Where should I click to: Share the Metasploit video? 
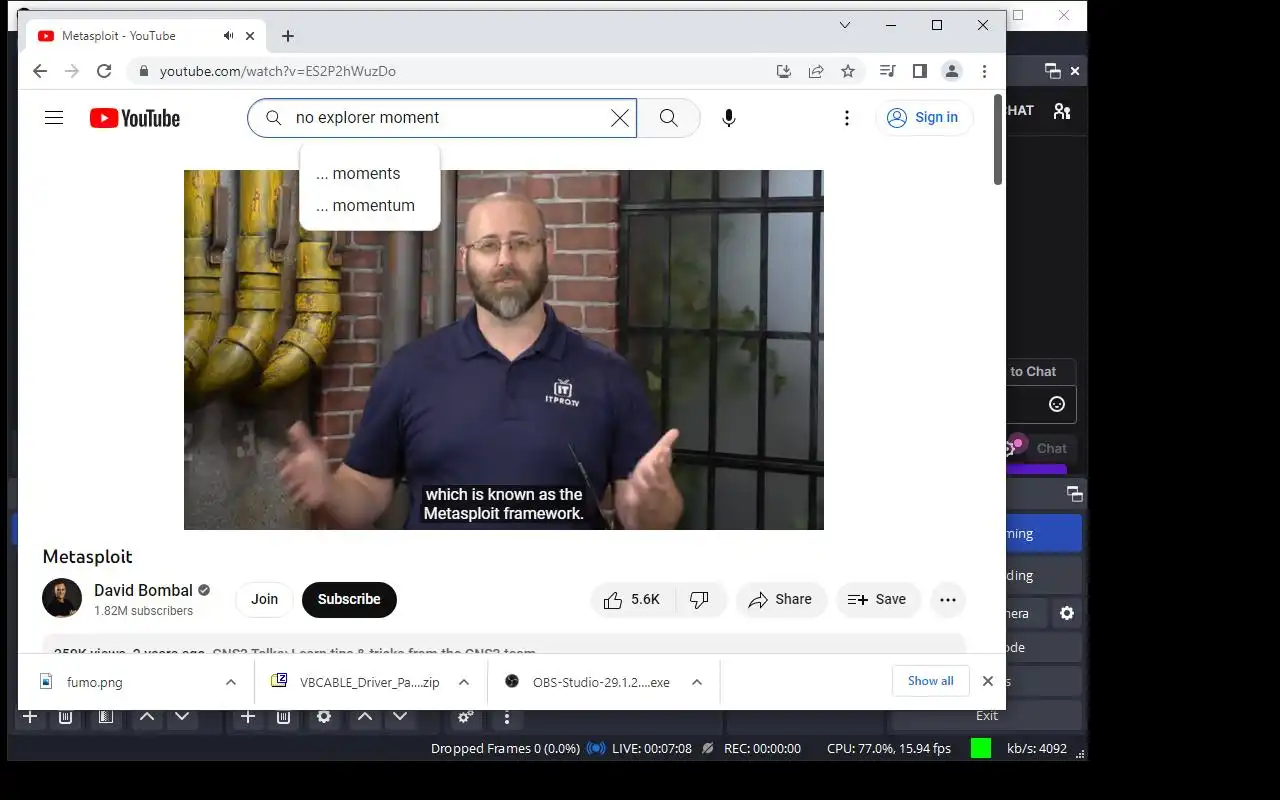point(781,599)
